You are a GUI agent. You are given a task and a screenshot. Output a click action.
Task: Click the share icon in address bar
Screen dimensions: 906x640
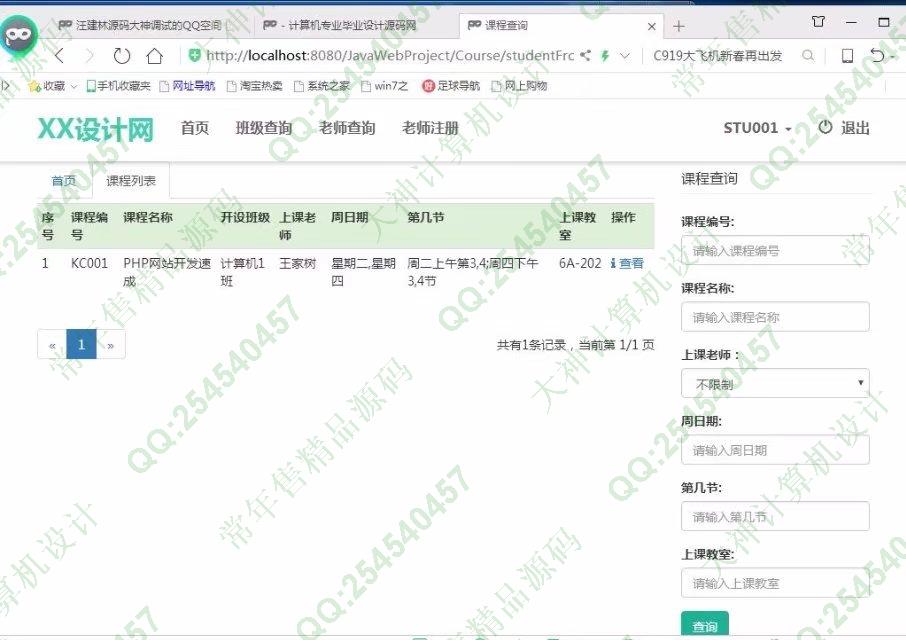point(585,55)
